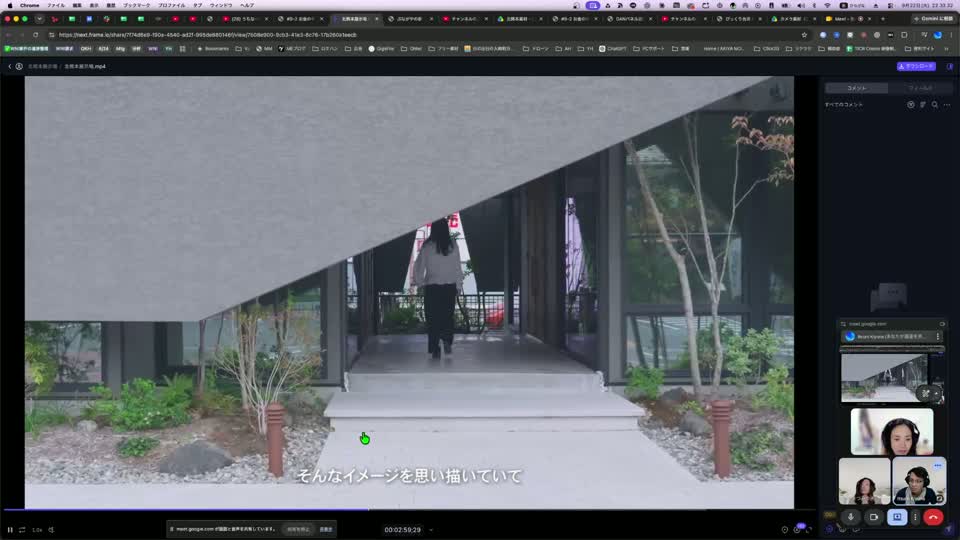This screenshot has width=960, height=540.
Task: Close the active frame.io tab
Action: (x=377, y=18)
